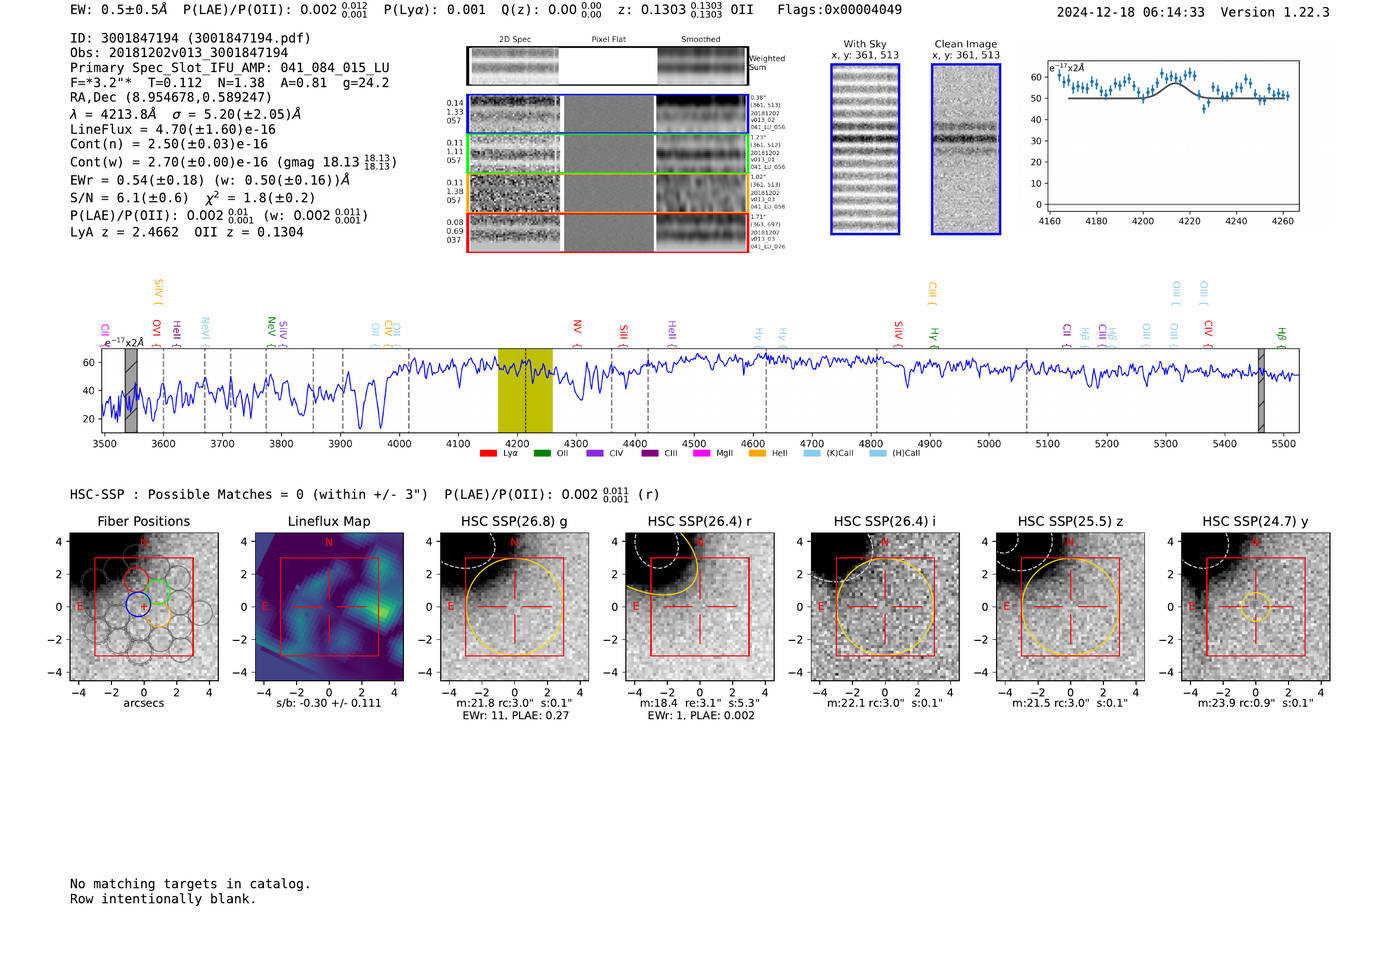Open the HSC SSP(26.4) r cutout
The height and width of the screenshot is (953, 1400).
click(700, 607)
